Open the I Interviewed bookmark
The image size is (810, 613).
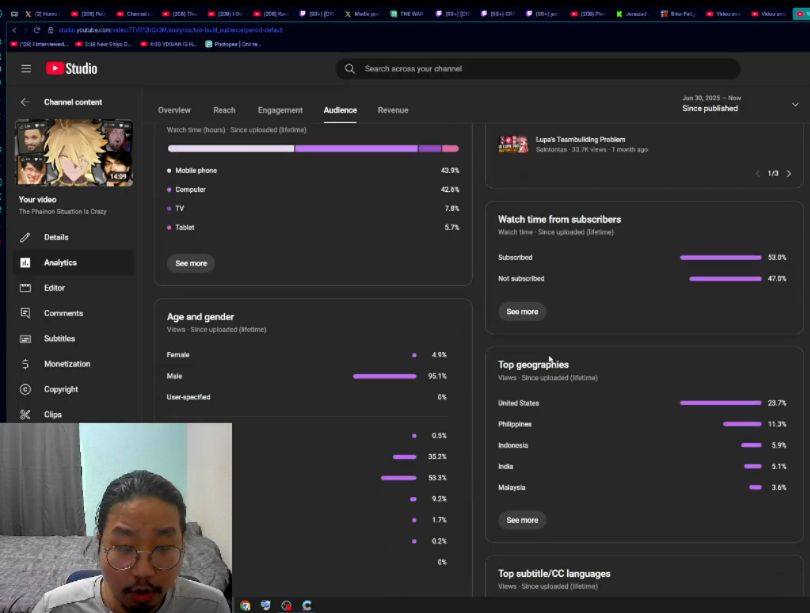(39, 44)
